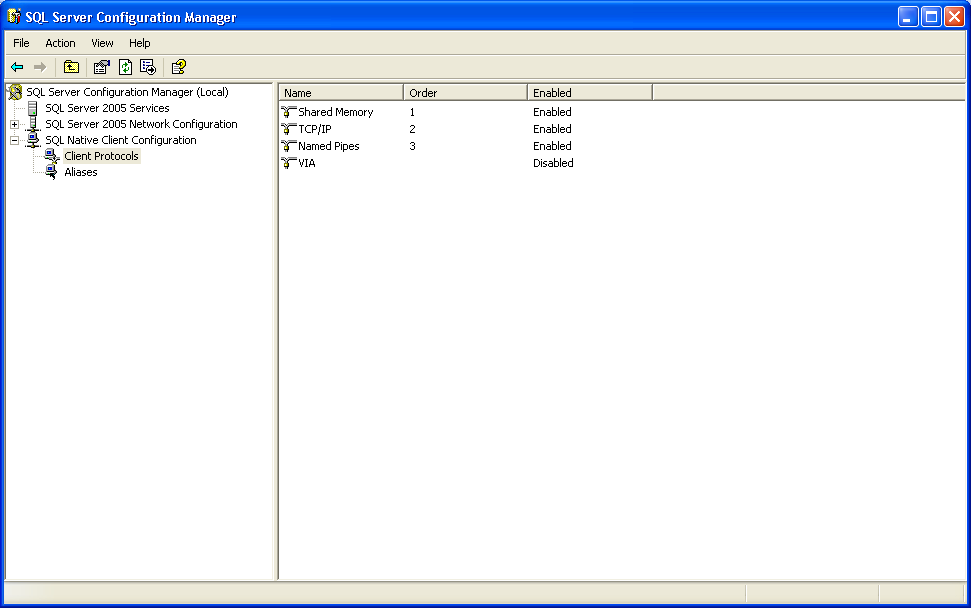Maximize the Configuration Manager window
Image resolution: width=971 pixels, height=608 pixels.
click(x=931, y=17)
